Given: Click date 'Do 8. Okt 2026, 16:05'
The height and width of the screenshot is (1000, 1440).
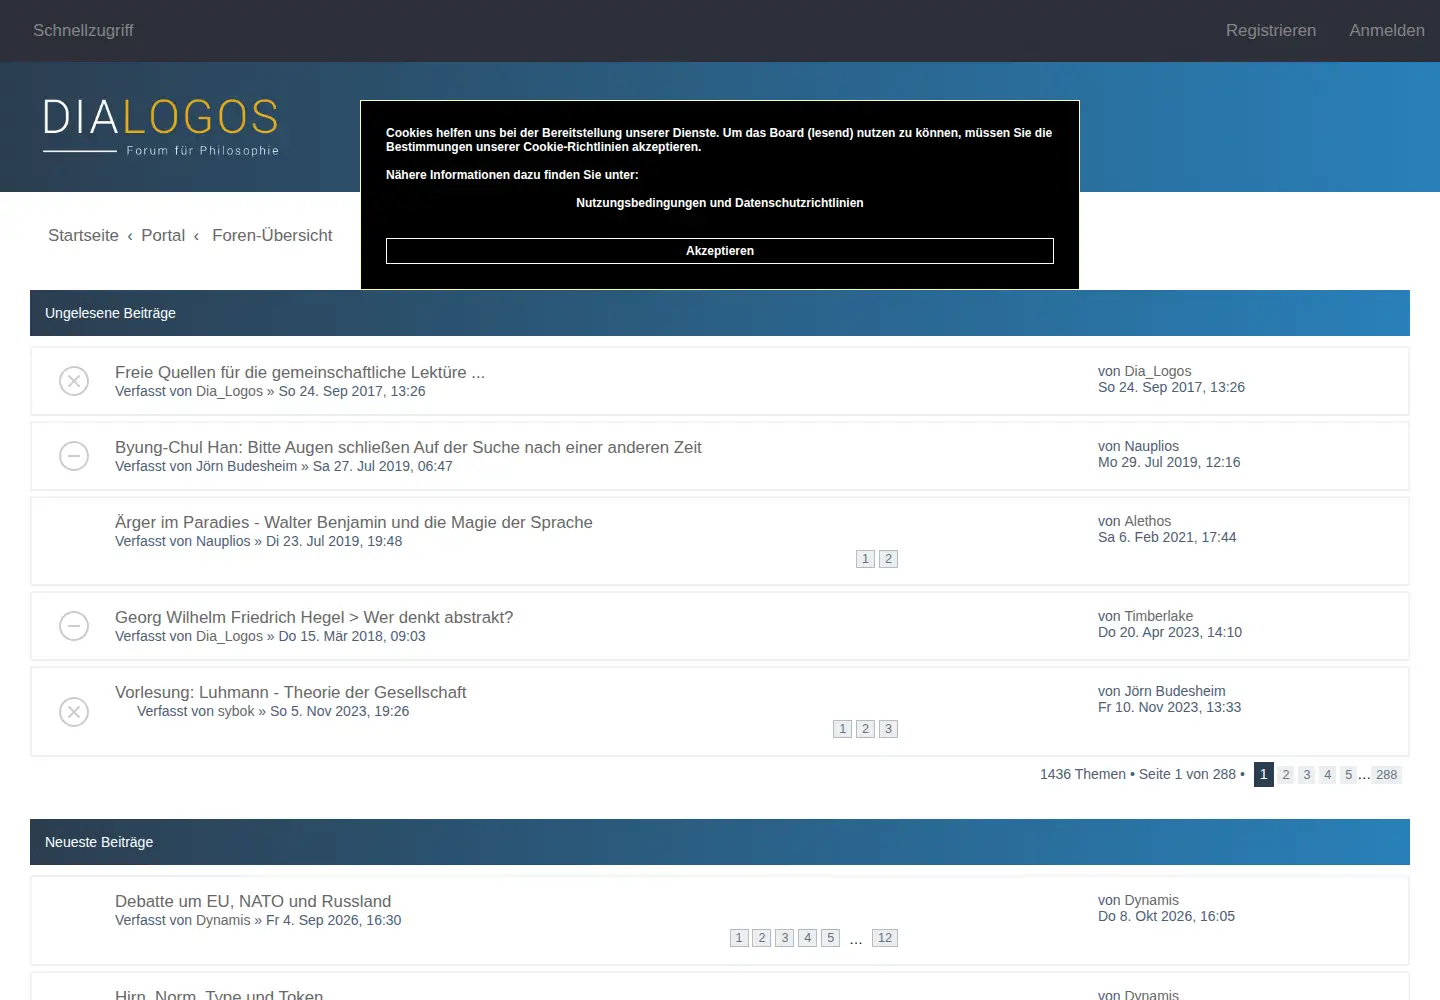Looking at the screenshot, I should (1166, 916).
